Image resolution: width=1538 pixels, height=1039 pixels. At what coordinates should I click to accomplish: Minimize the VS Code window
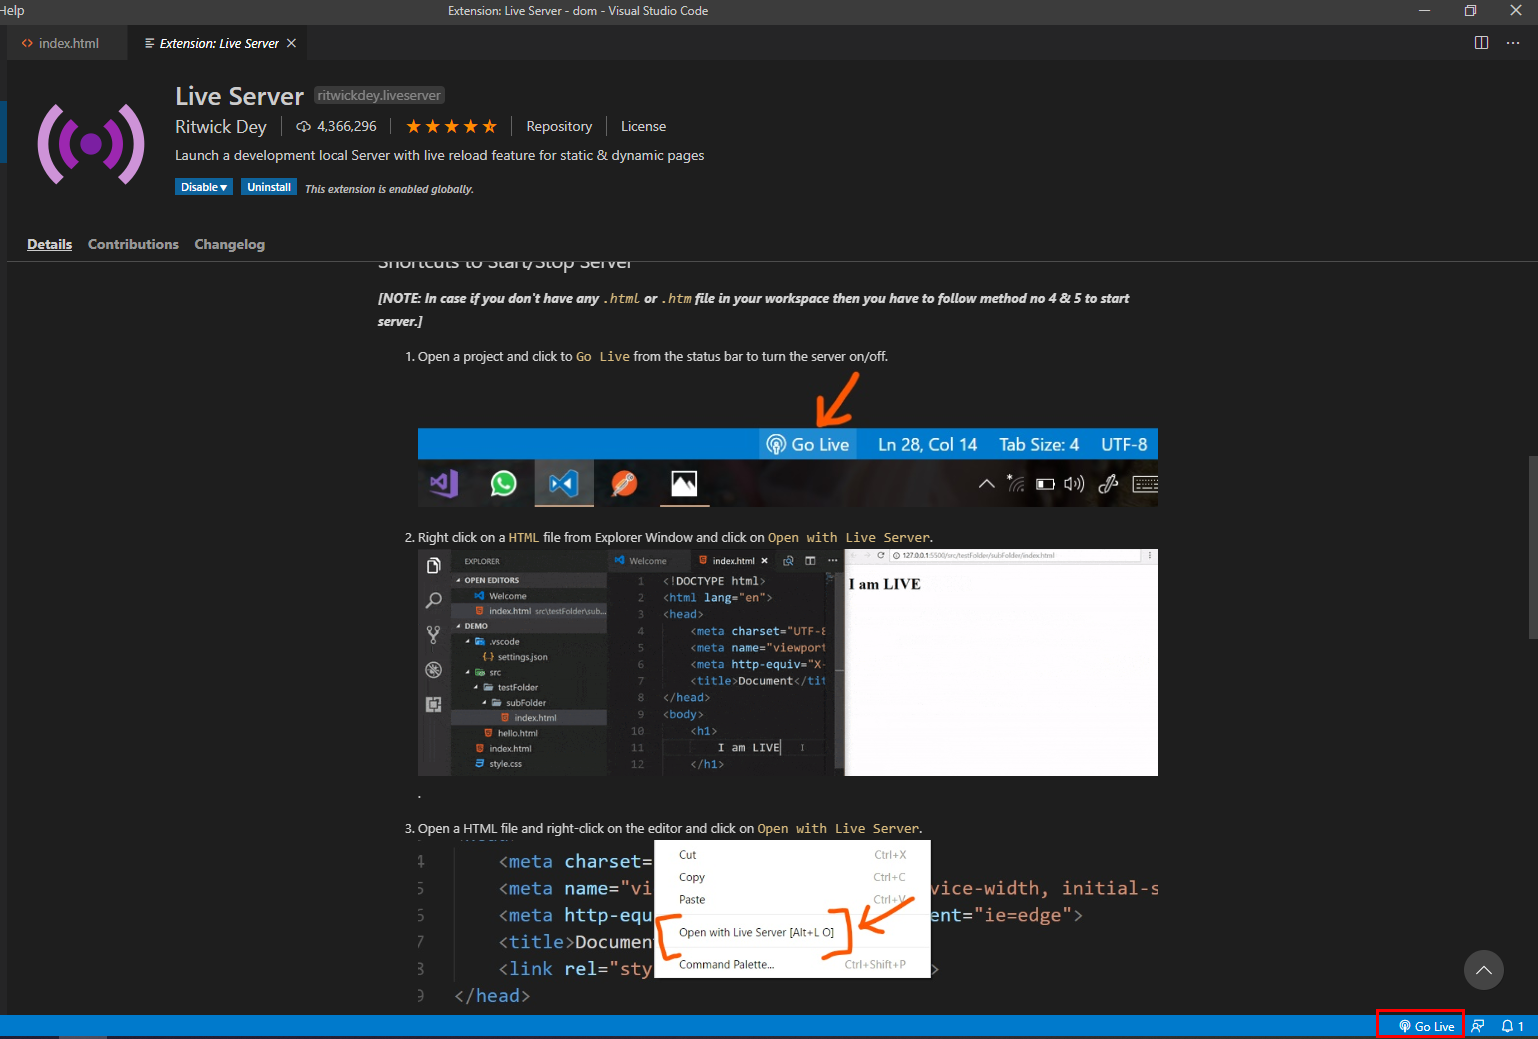[1424, 11]
